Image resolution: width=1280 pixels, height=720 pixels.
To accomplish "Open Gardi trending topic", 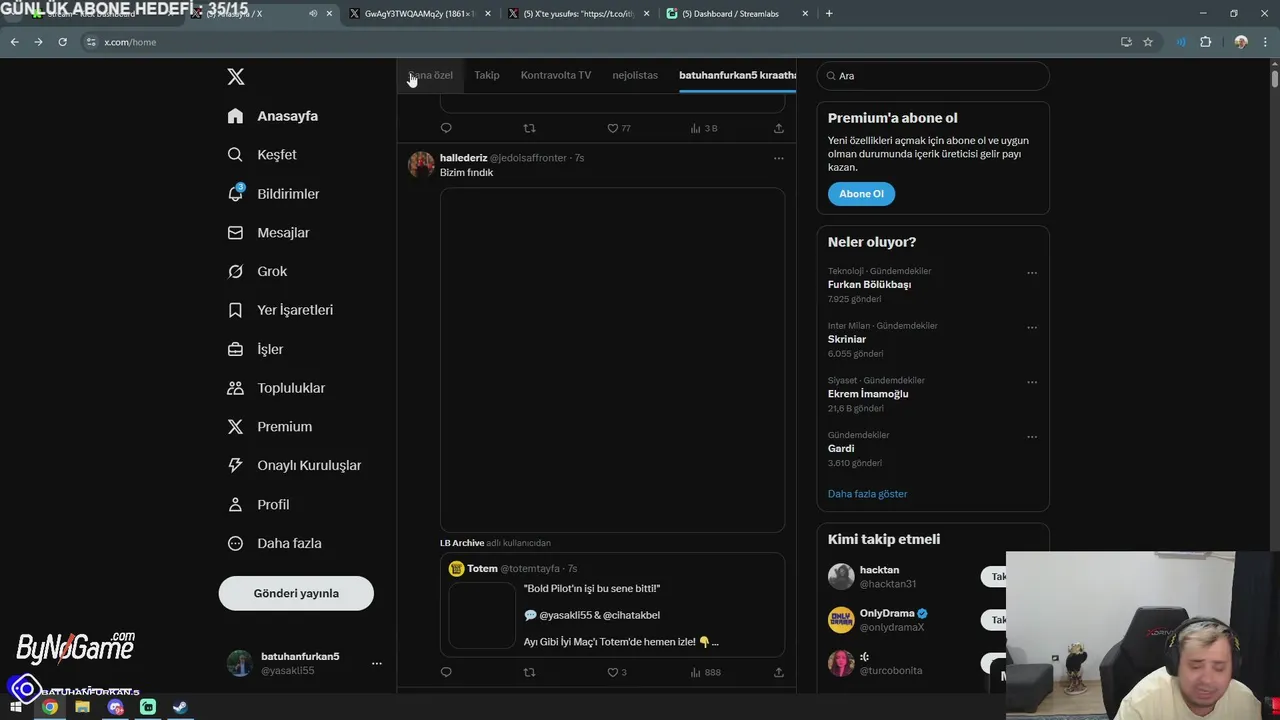I will tap(841, 448).
